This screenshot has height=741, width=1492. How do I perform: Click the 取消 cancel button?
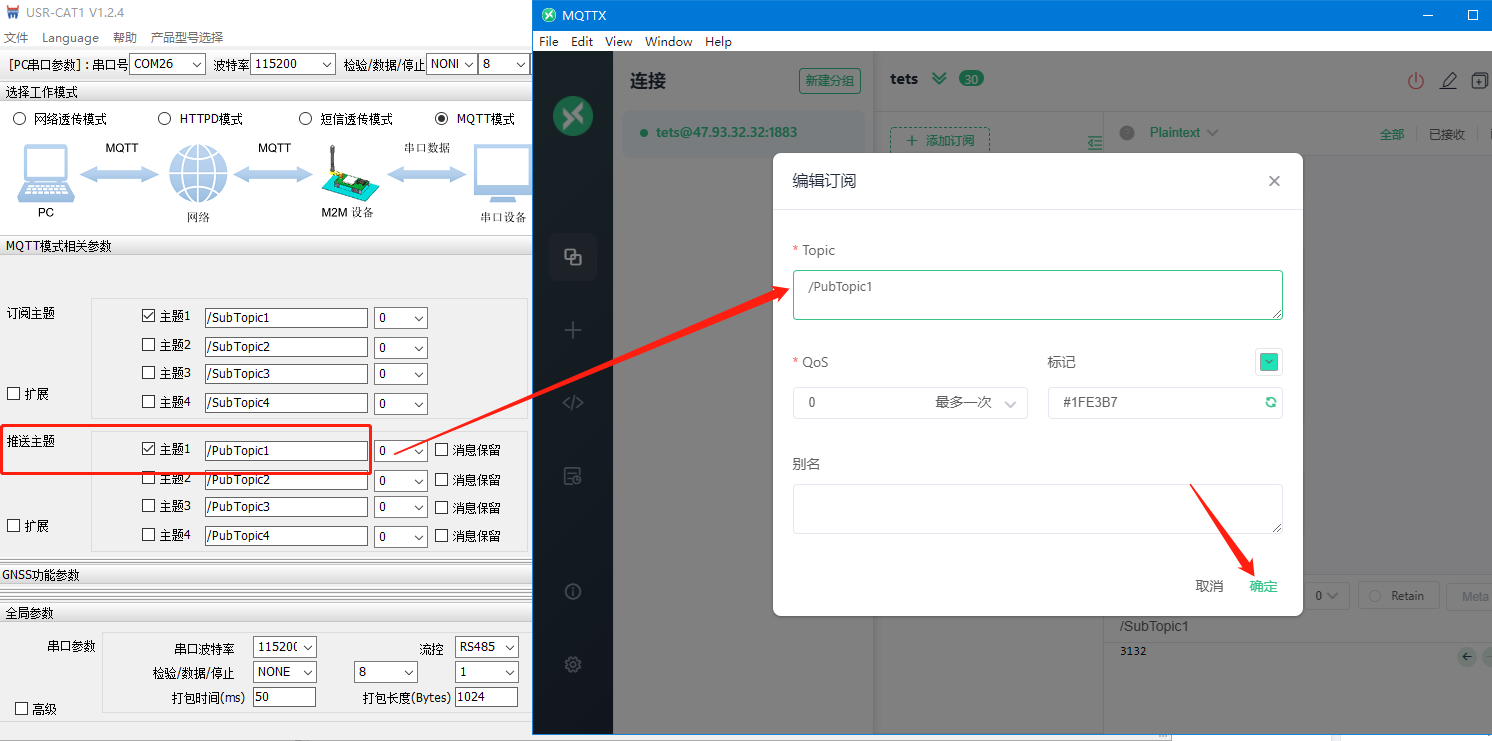(x=1209, y=586)
